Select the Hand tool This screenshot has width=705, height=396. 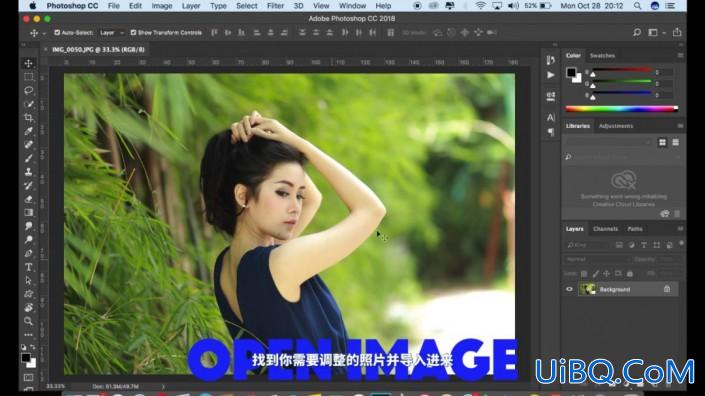coord(28,307)
